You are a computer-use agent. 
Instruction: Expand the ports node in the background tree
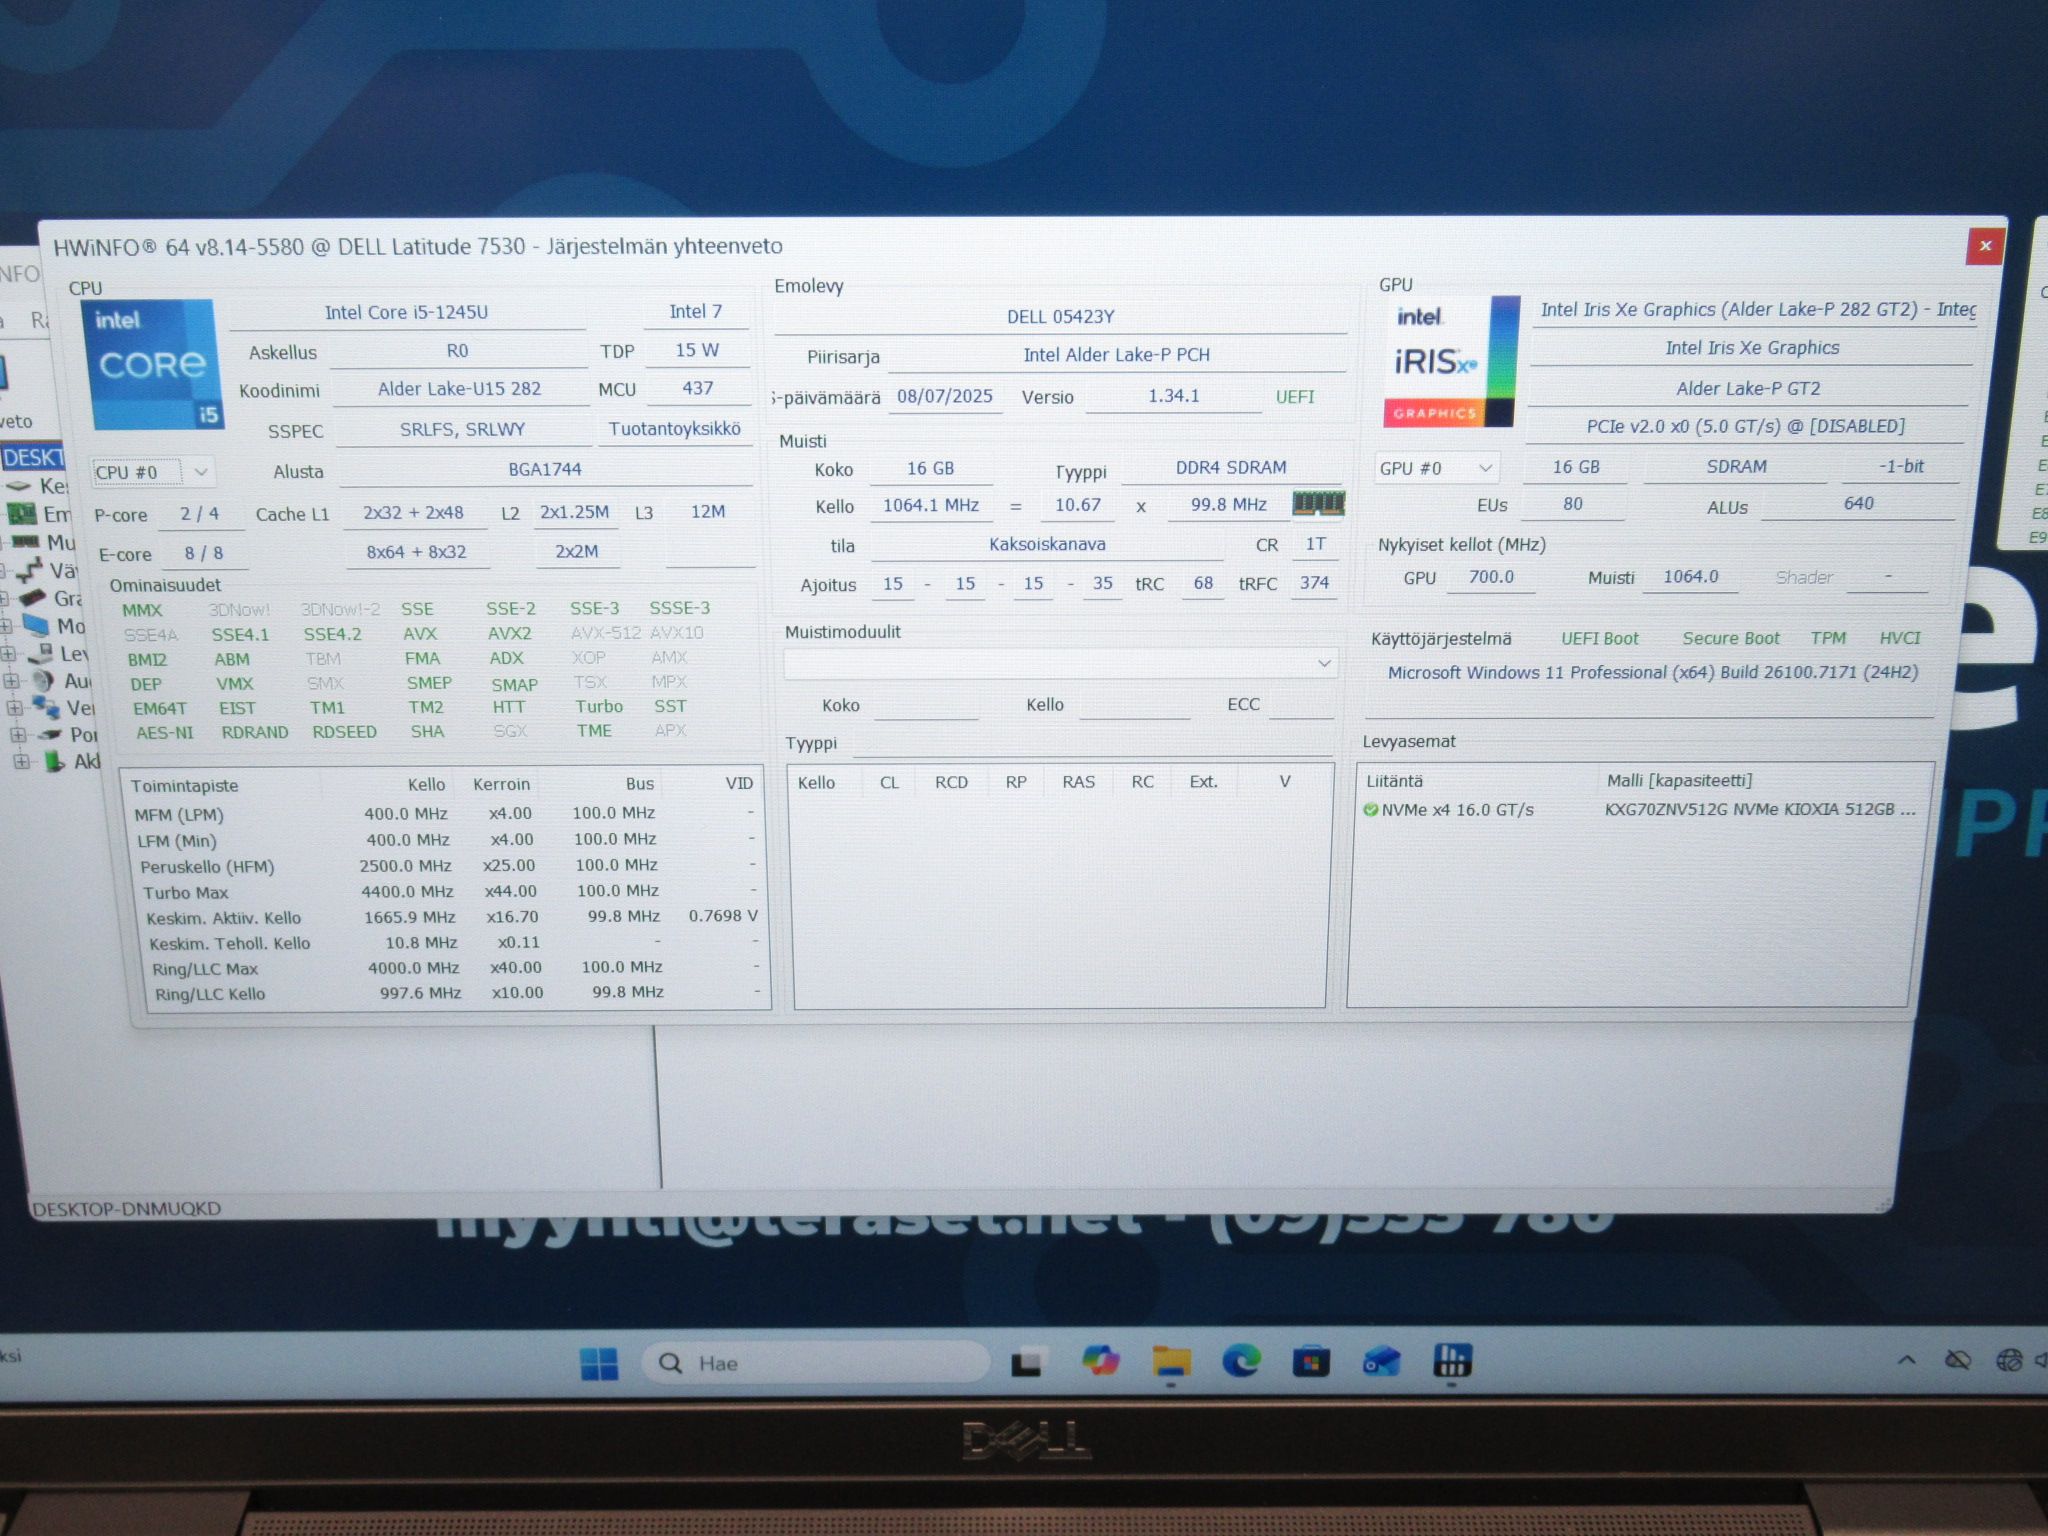tap(19, 735)
